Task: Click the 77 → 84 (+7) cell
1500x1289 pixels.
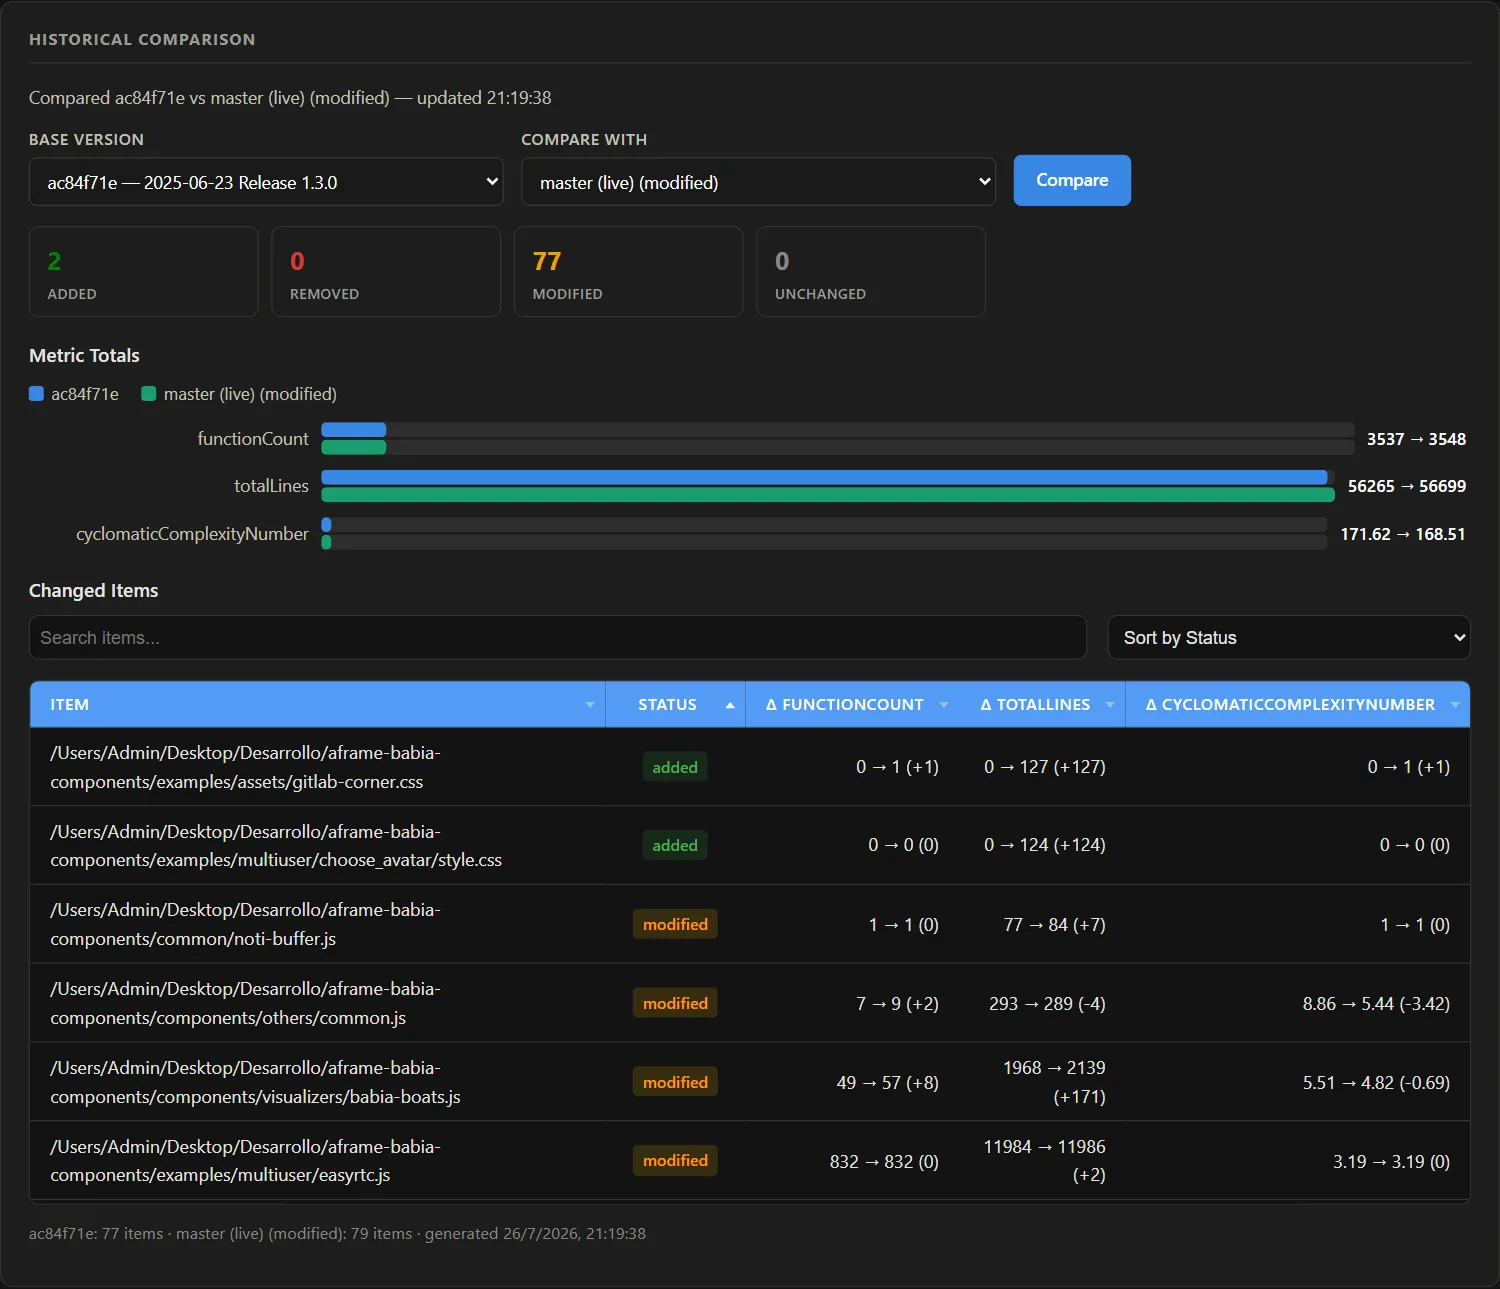Action: 1055,925
